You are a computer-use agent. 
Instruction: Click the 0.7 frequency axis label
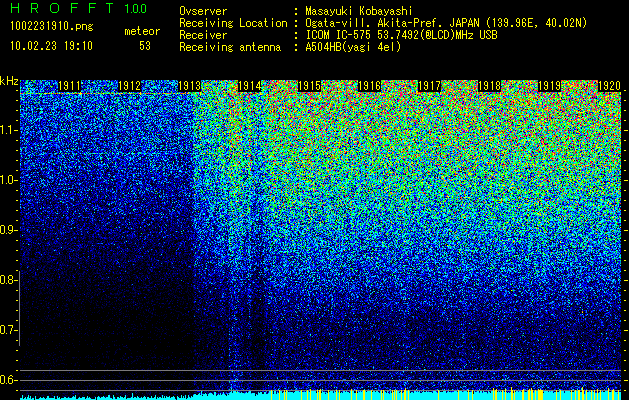click(7, 330)
